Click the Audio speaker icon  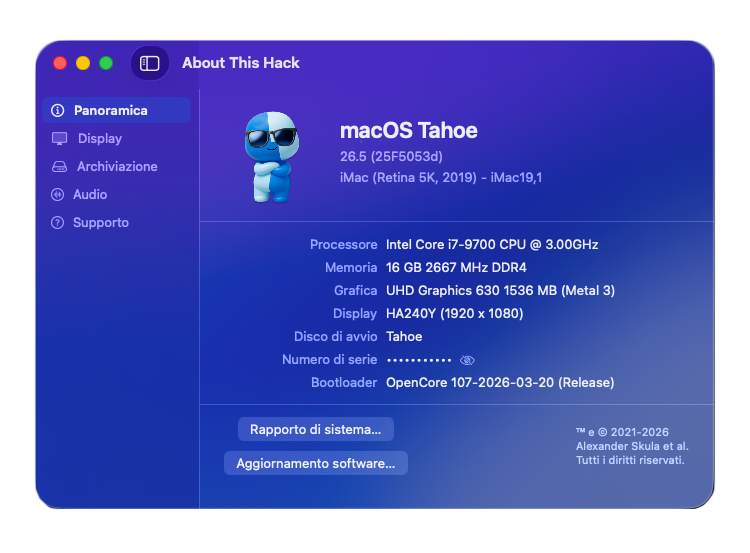click(x=58, y=195)
